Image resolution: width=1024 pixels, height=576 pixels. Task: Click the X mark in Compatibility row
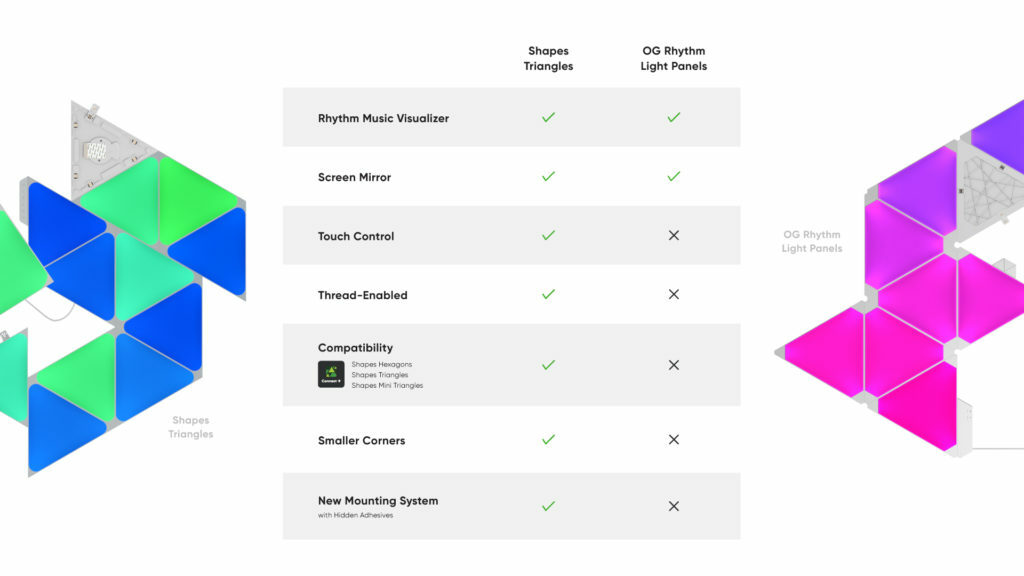click(673, 365)
